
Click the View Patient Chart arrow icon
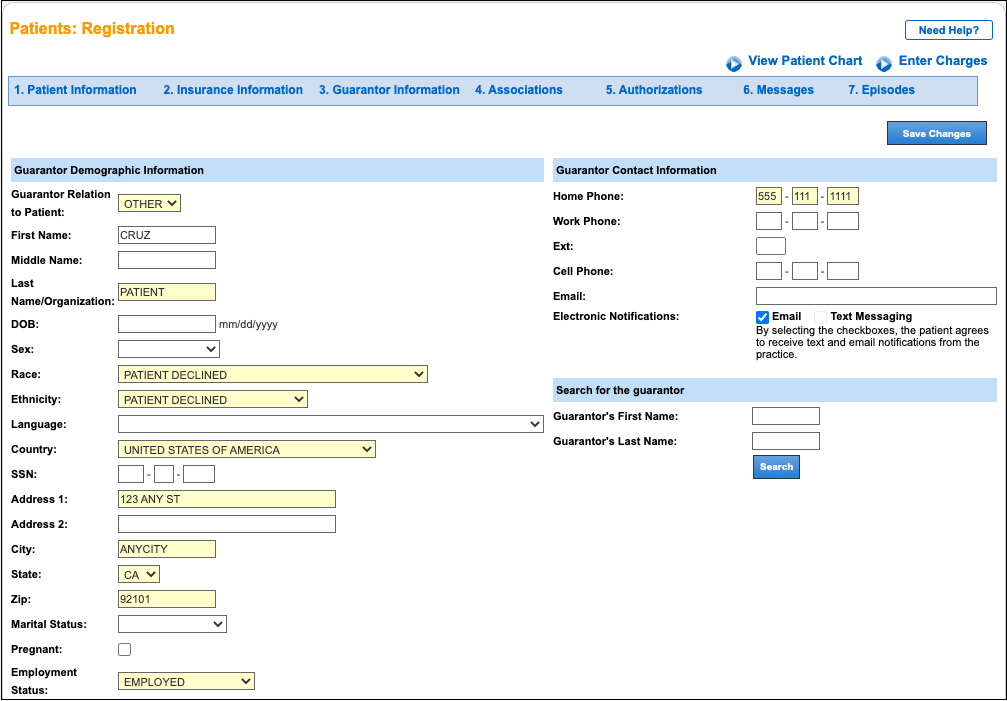[x=734, y=61]
